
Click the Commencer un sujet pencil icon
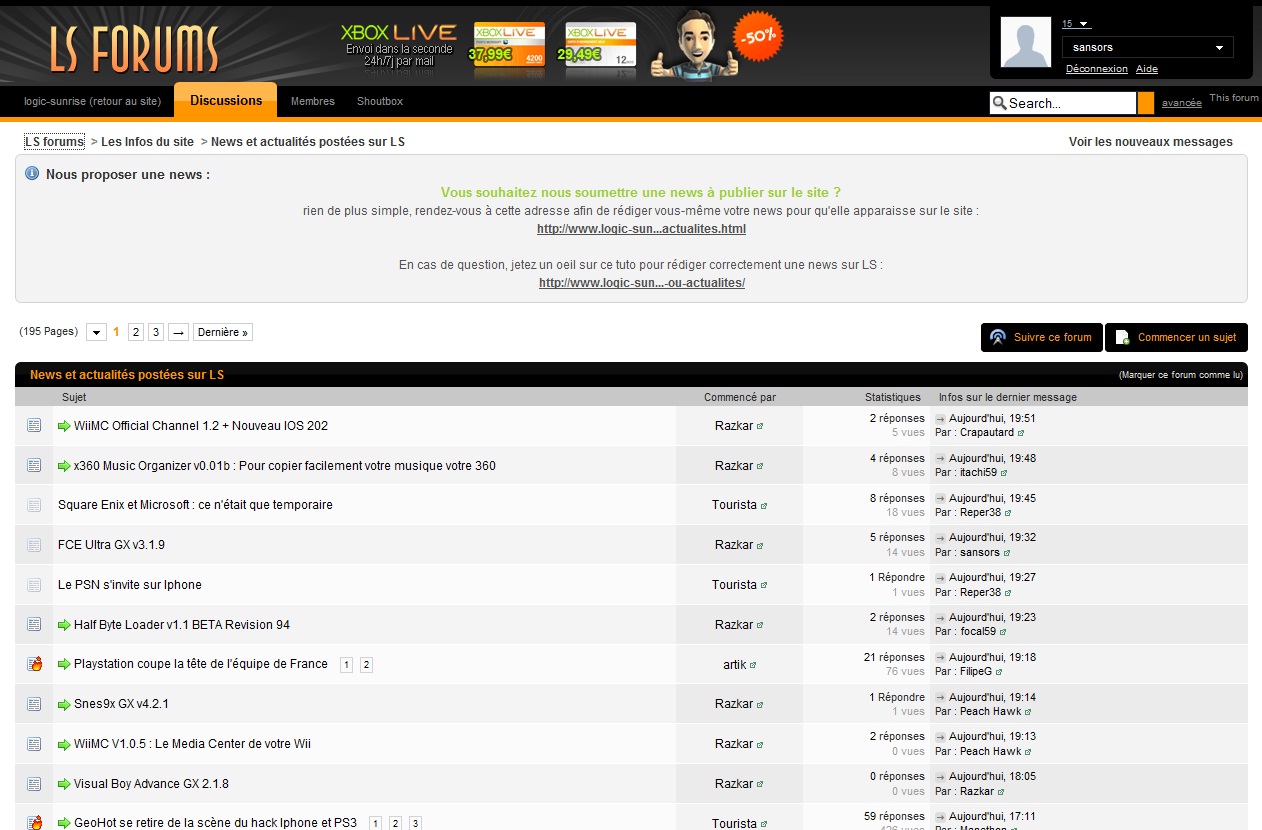tap(1122, 338)
